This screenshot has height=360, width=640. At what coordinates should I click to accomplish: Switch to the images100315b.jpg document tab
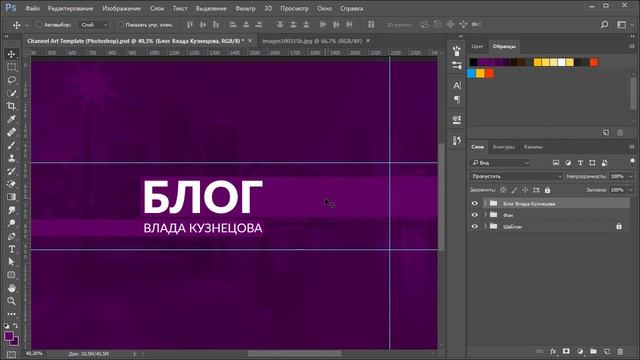312,41
